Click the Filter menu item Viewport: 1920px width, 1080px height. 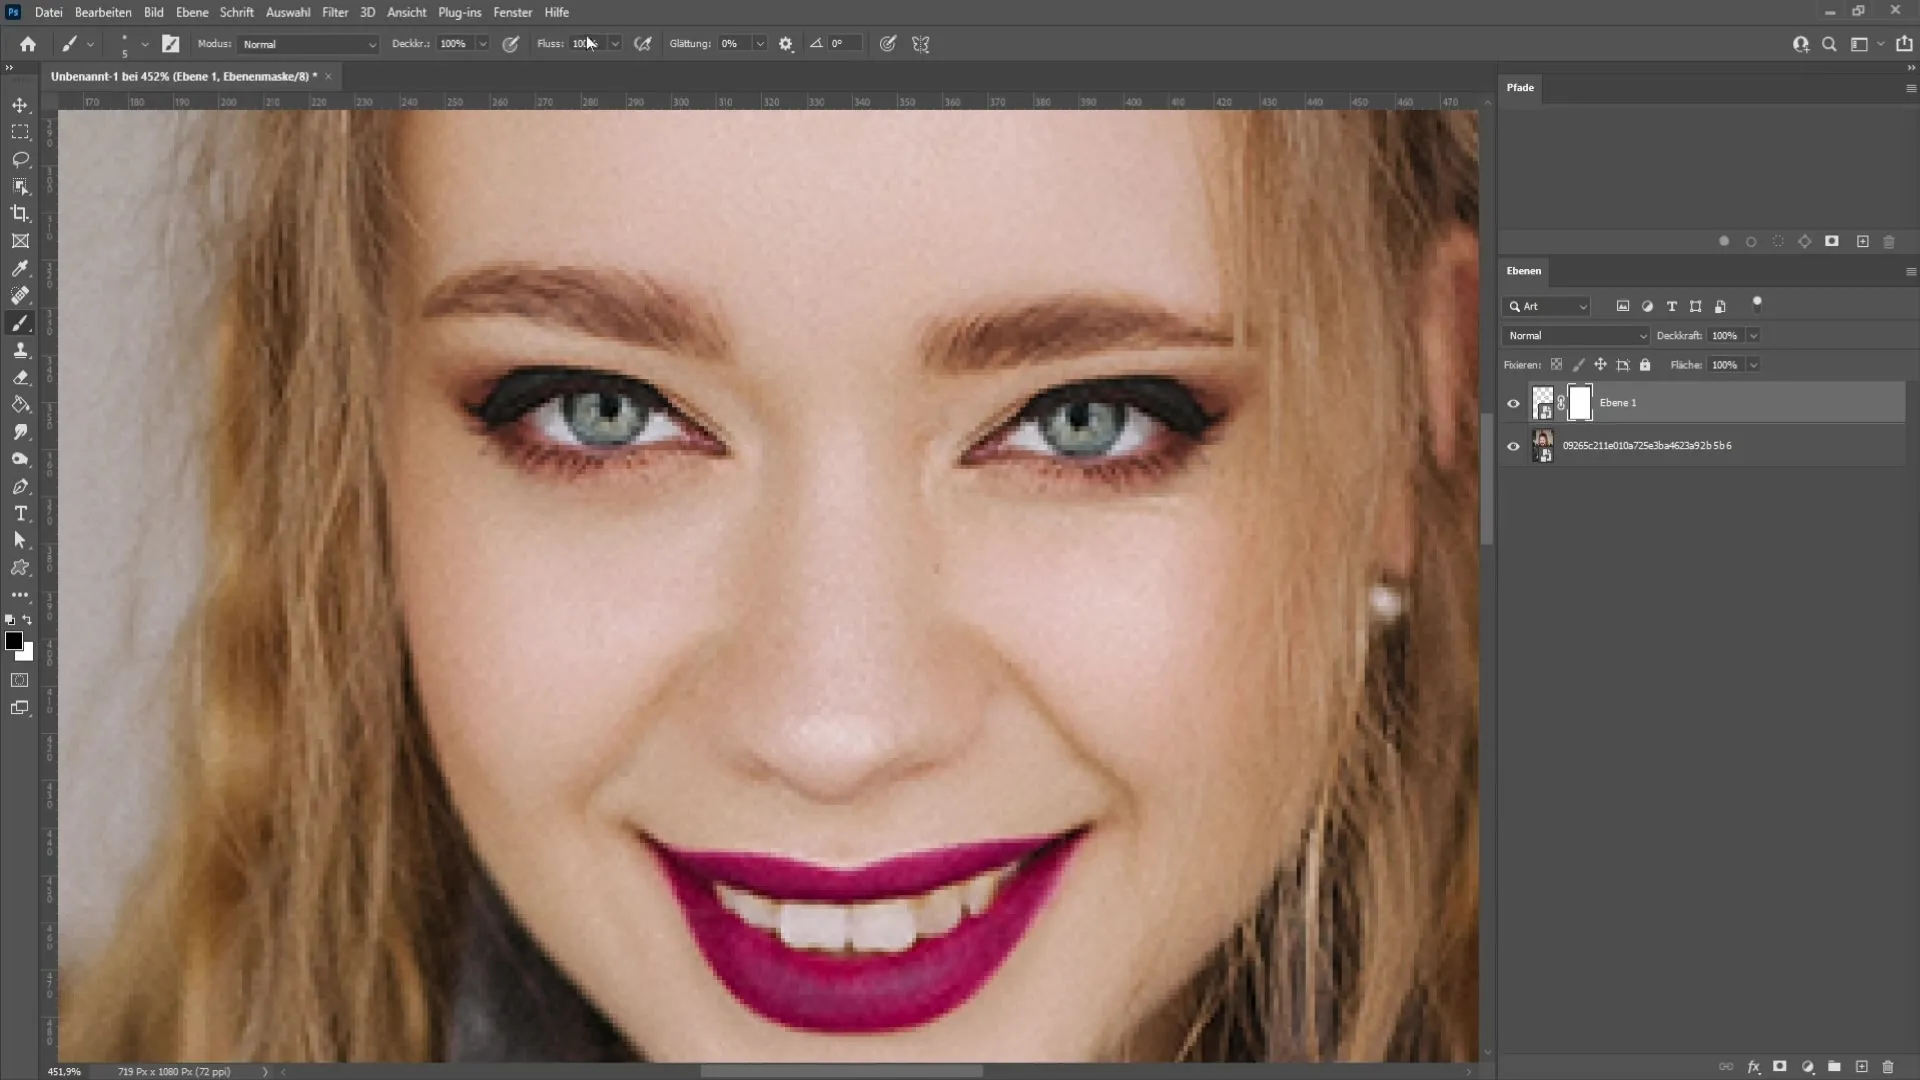[x=335, y=12]
